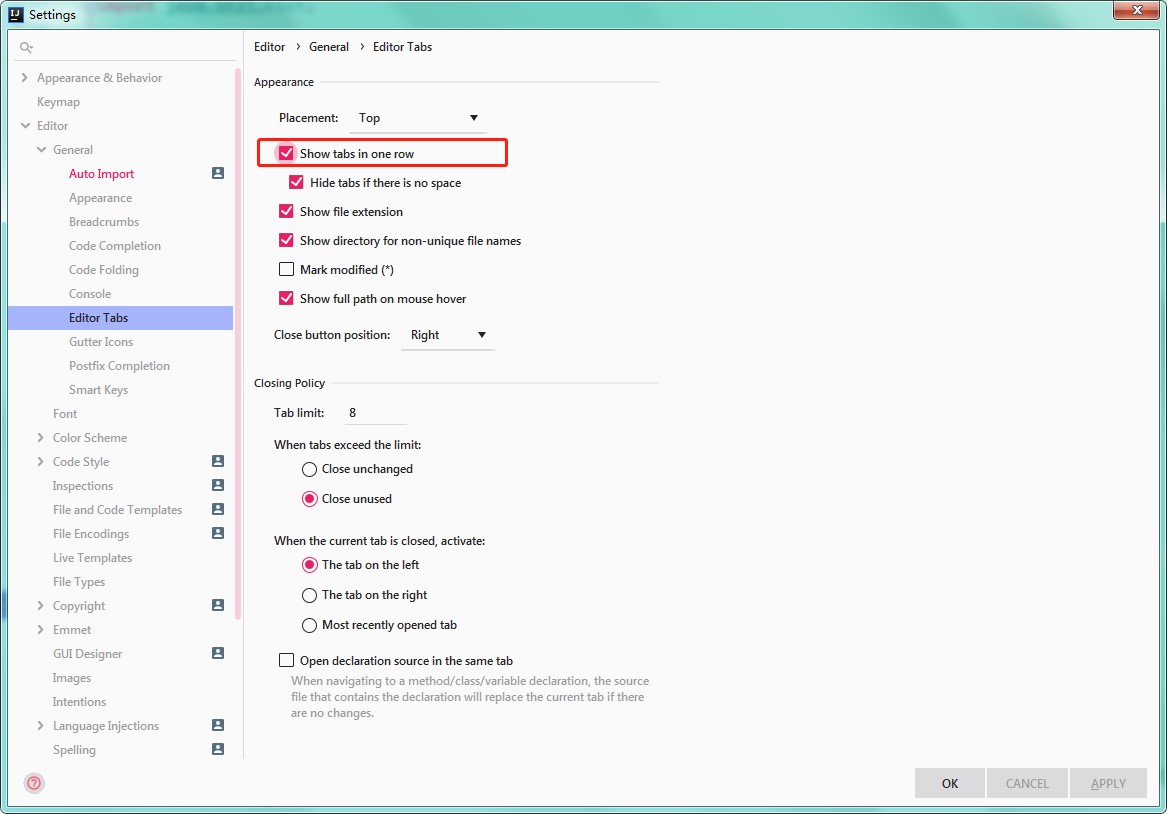1167x814 pixels.
Task: Click the profile icon next to Code Style
Action: pos(218,461)
